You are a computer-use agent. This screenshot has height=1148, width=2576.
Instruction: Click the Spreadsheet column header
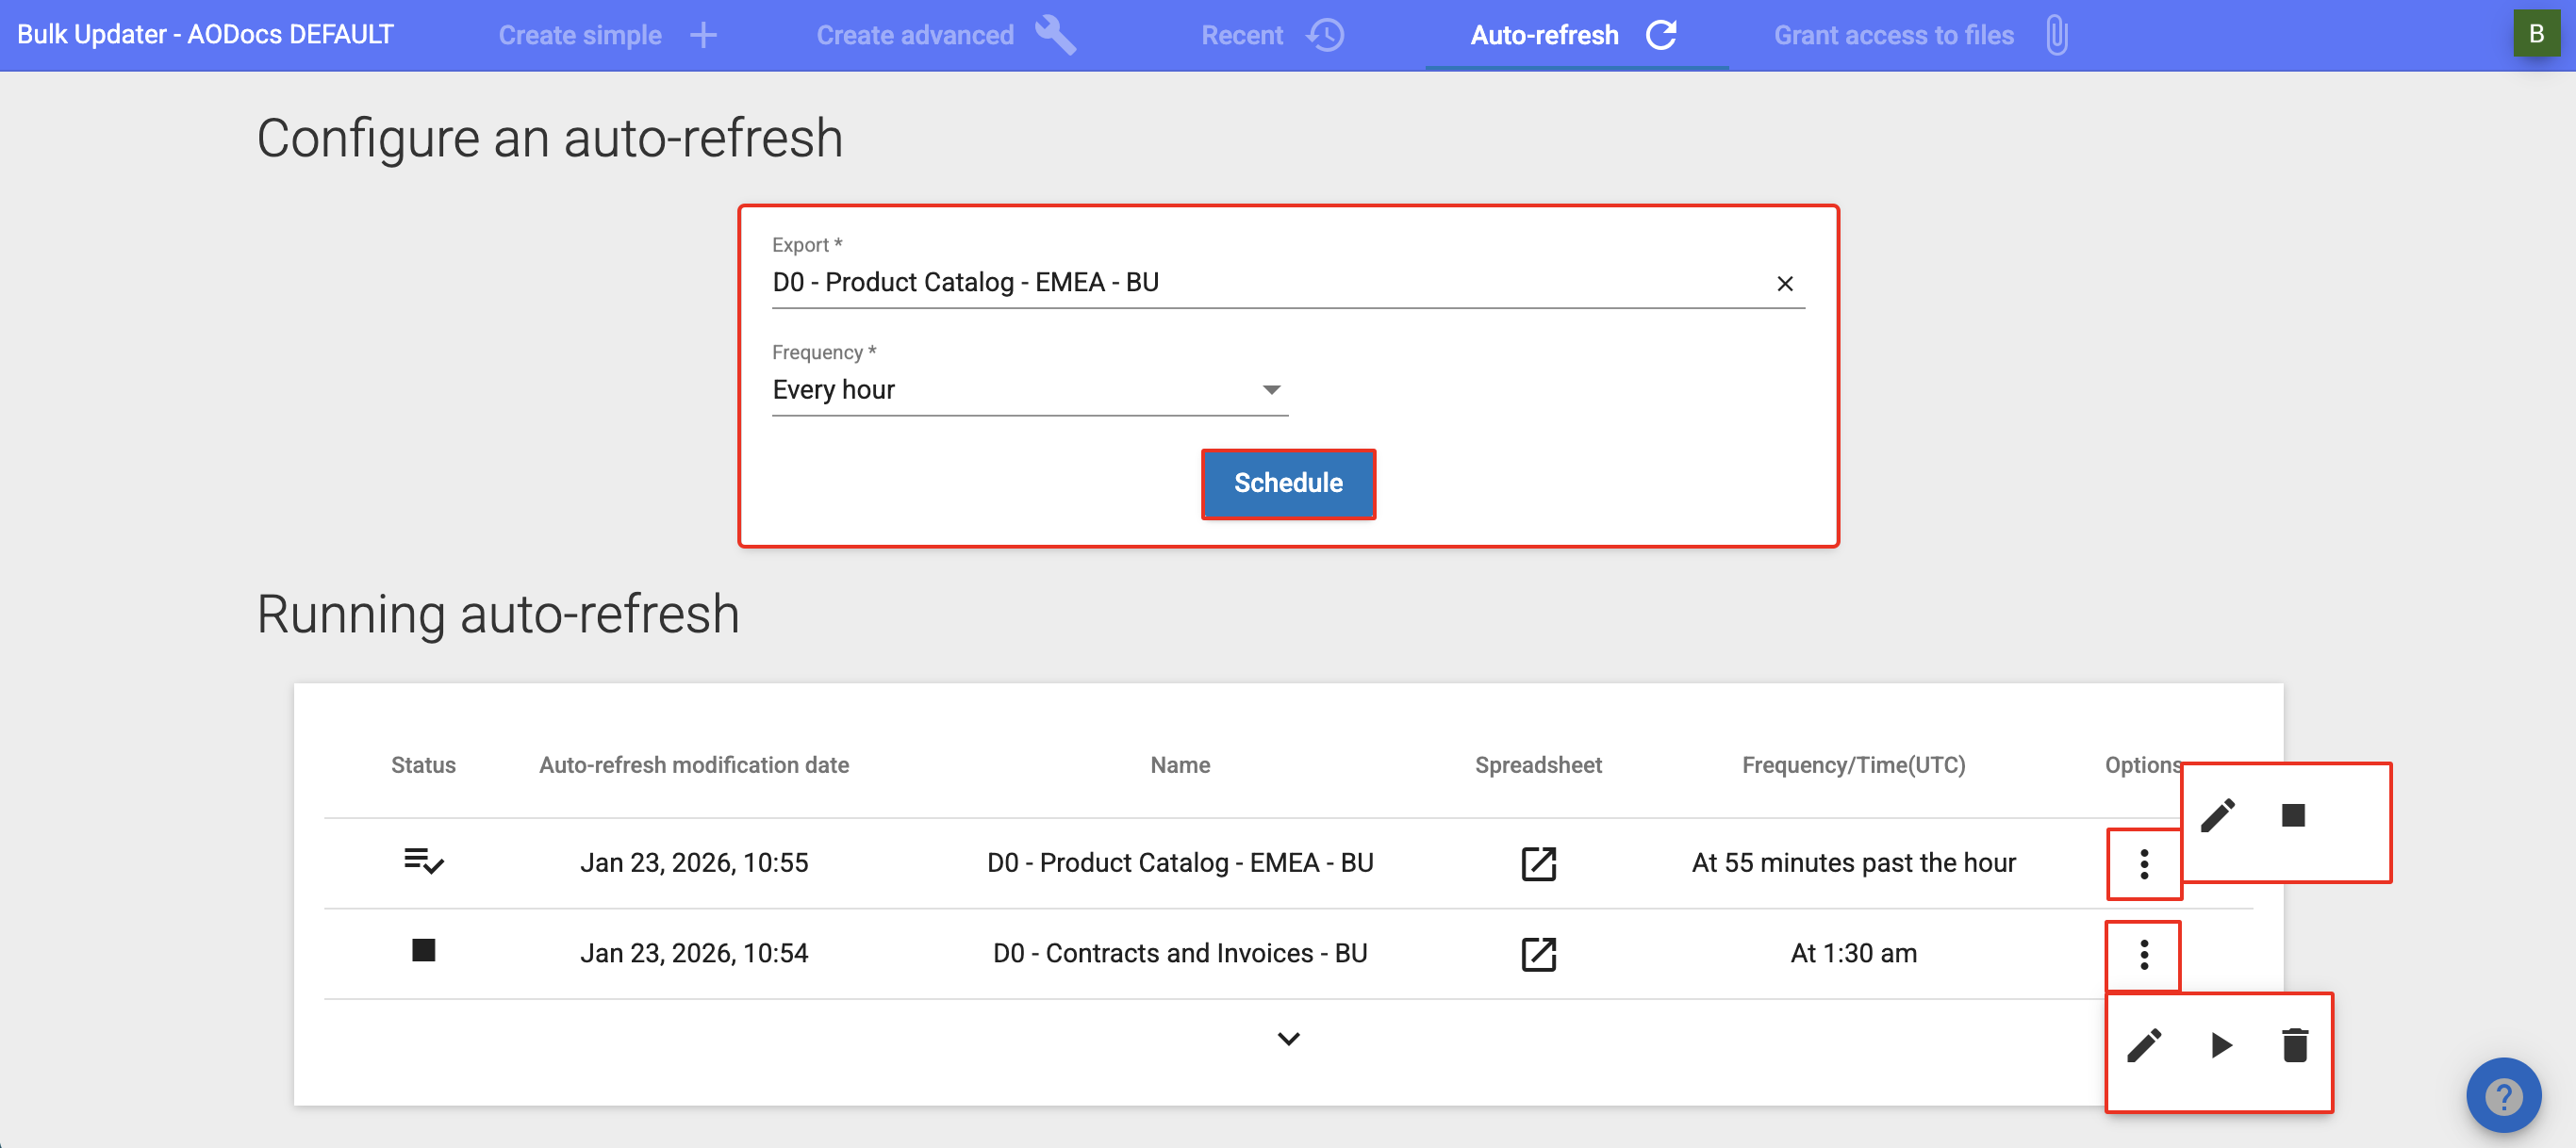[1538, 765]
